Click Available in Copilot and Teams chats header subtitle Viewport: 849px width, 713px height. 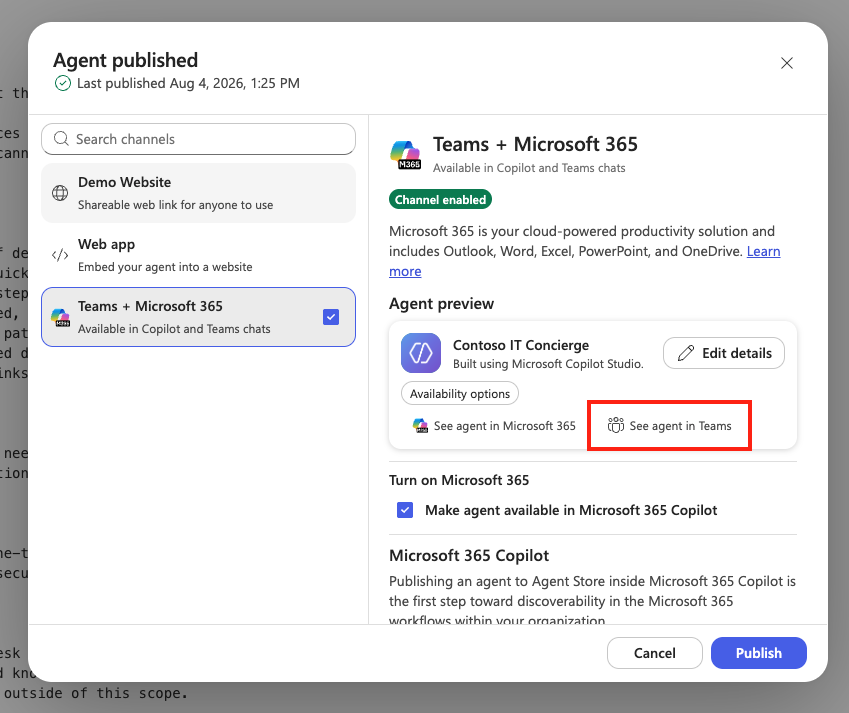tap(529, 168)
